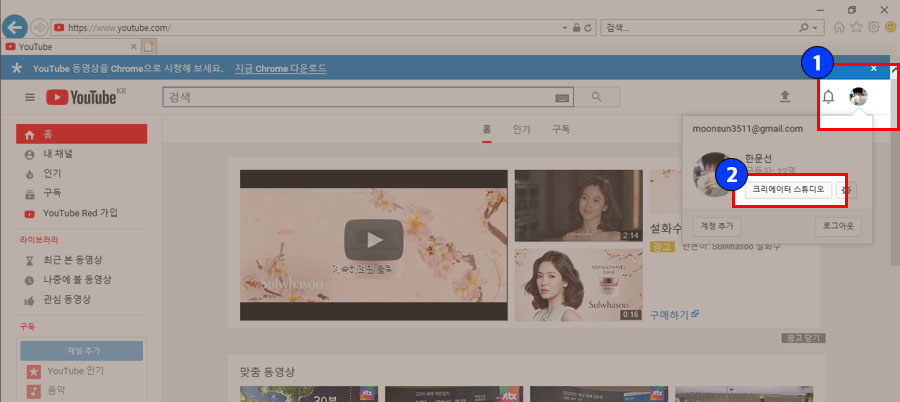Screen dimensions: 900x402
Task: Click the 지금 Chrome 다운로드 link
Action: point(281,68)
